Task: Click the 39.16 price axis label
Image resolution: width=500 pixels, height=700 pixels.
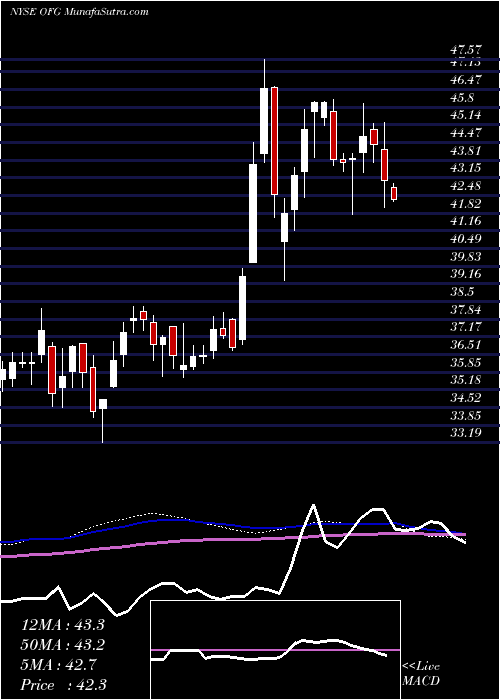Action: (x=466, y=274)
